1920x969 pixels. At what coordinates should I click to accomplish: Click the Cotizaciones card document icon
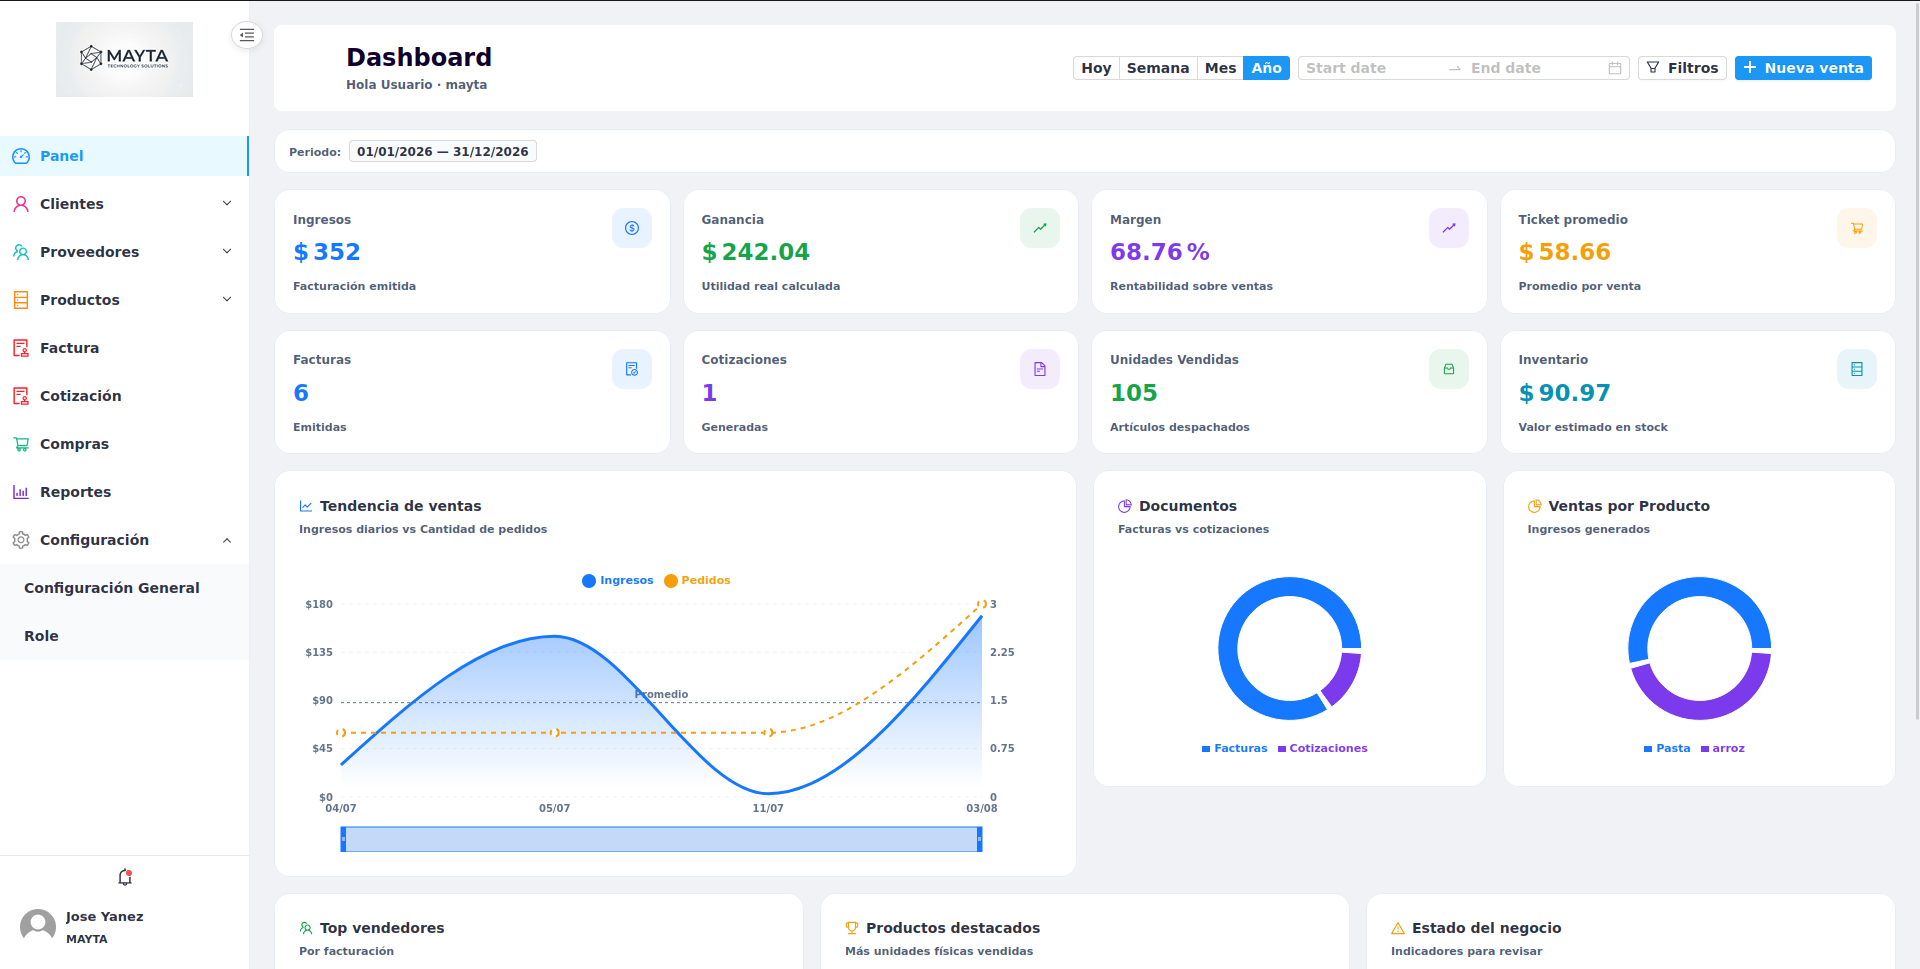pos(1040,369)
